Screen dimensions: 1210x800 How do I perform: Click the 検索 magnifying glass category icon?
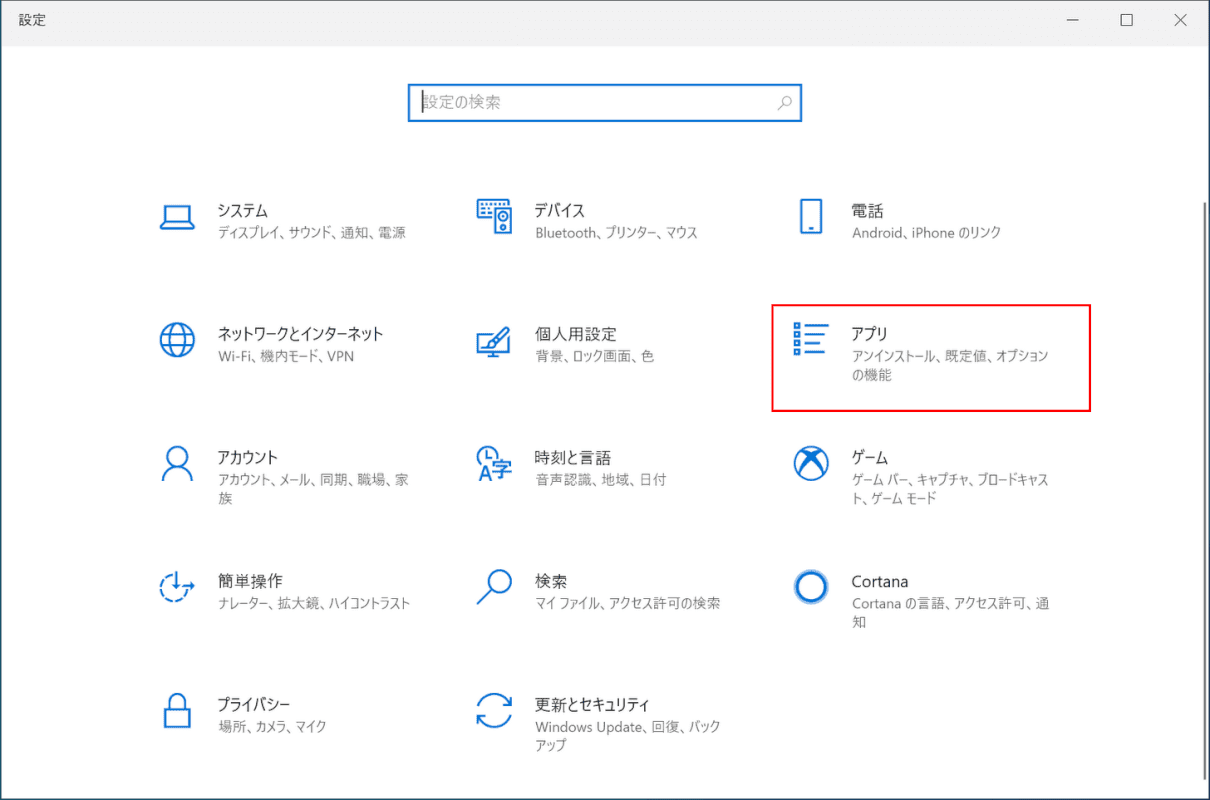point(494,587)
